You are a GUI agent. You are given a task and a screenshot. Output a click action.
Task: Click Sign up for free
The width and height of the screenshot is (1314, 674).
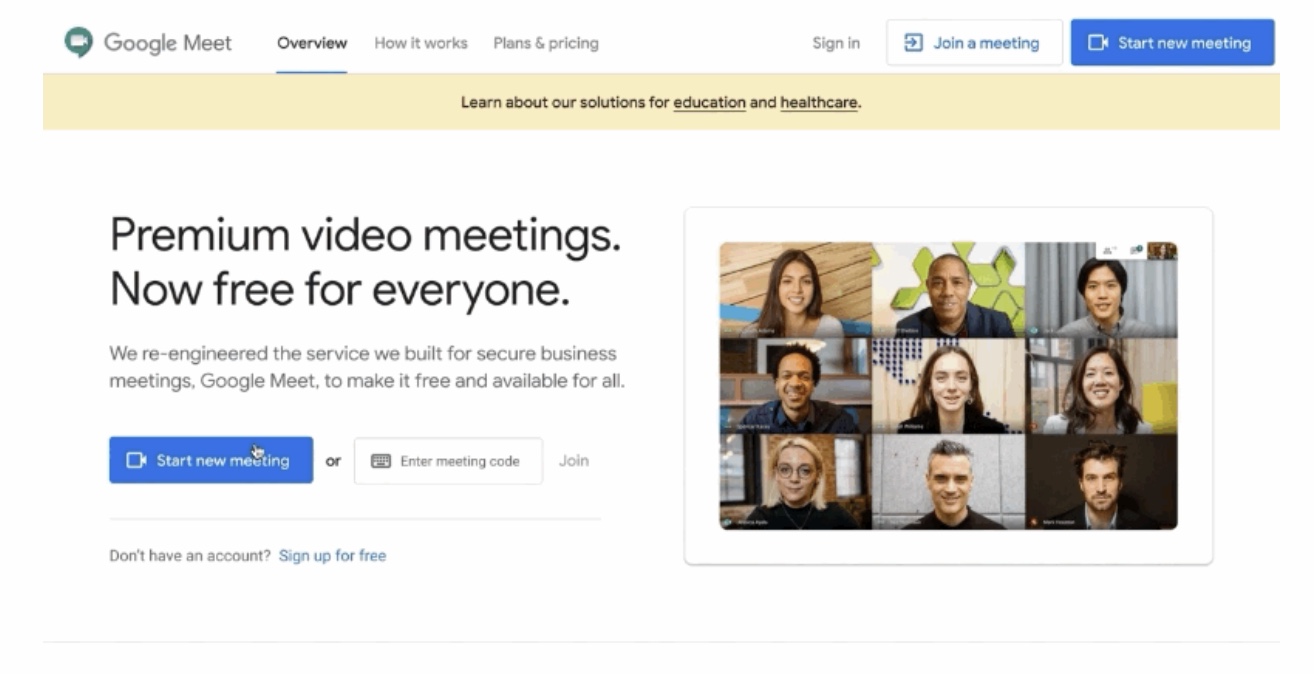332,556
